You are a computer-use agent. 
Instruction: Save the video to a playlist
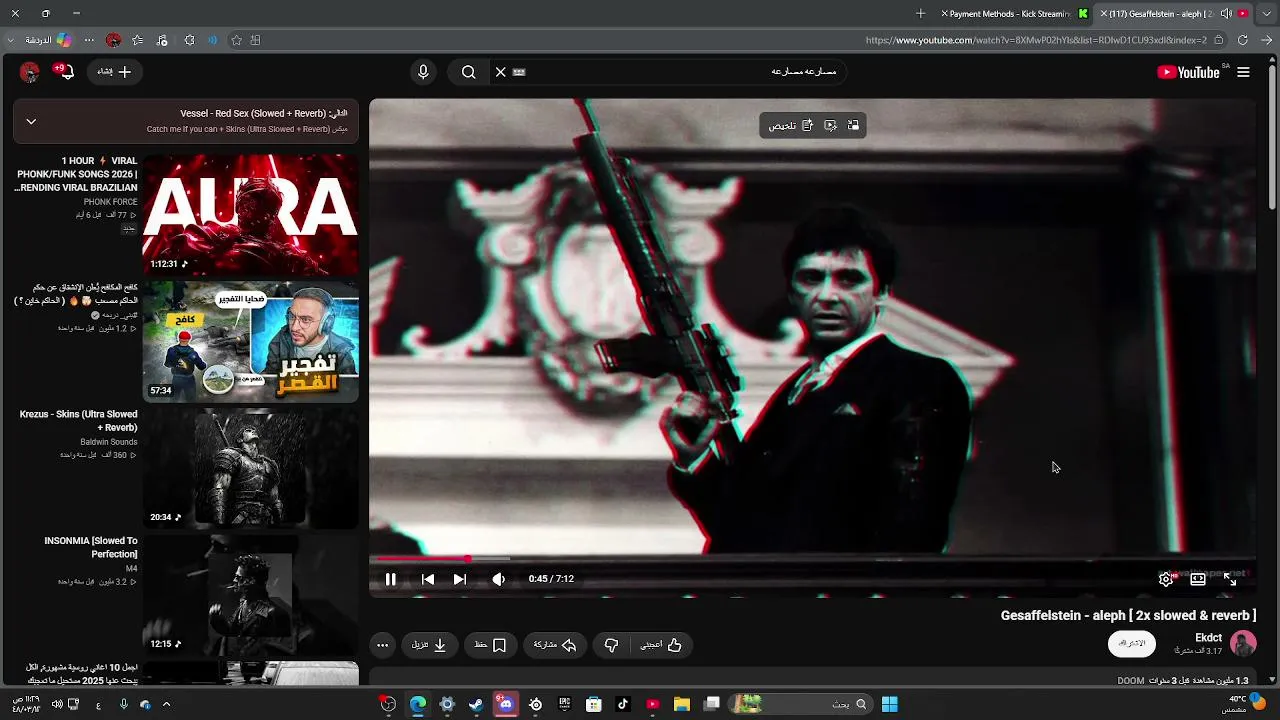click(x=490, y=645)
